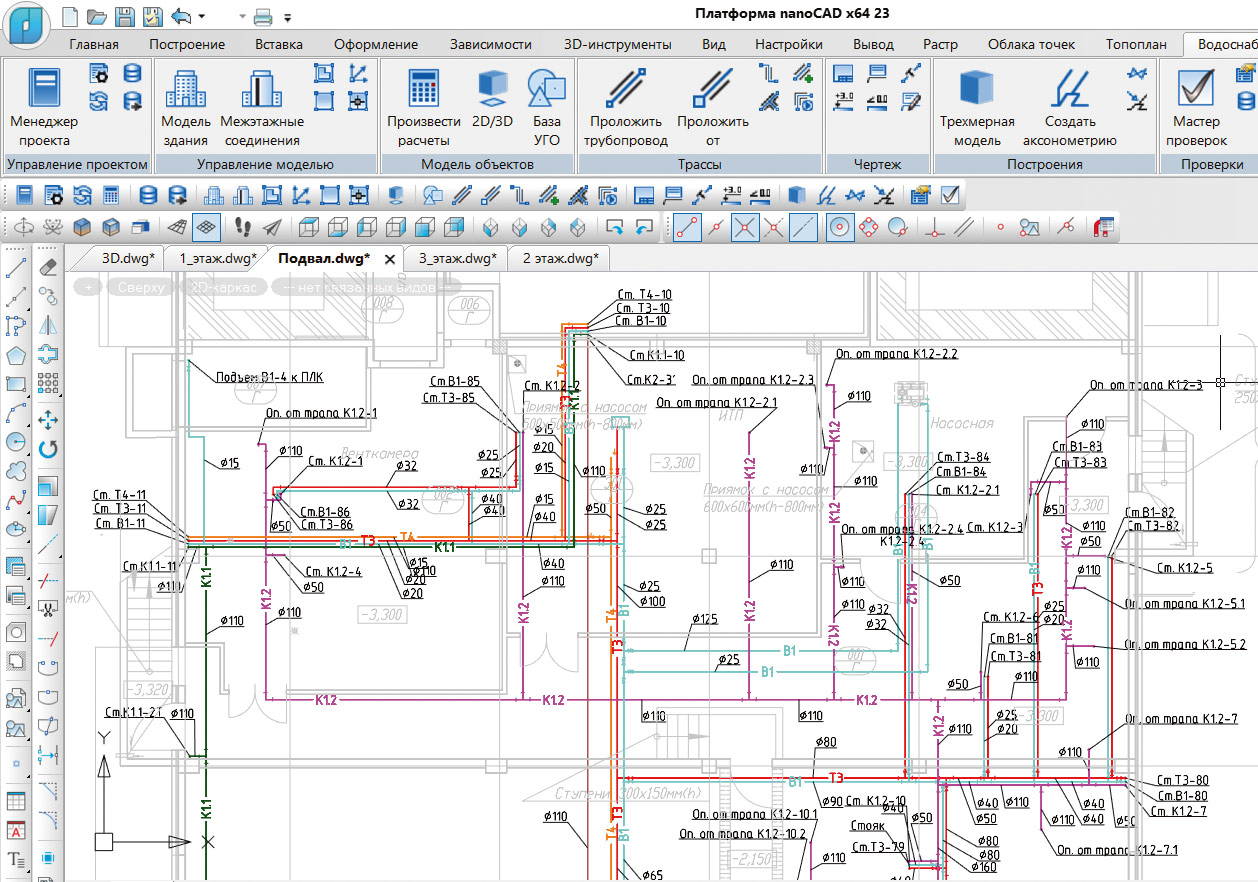
Task: Click slope mark icon in Чертеж ribbon panel
Action: pyautogui.click(x=877, y=100)
